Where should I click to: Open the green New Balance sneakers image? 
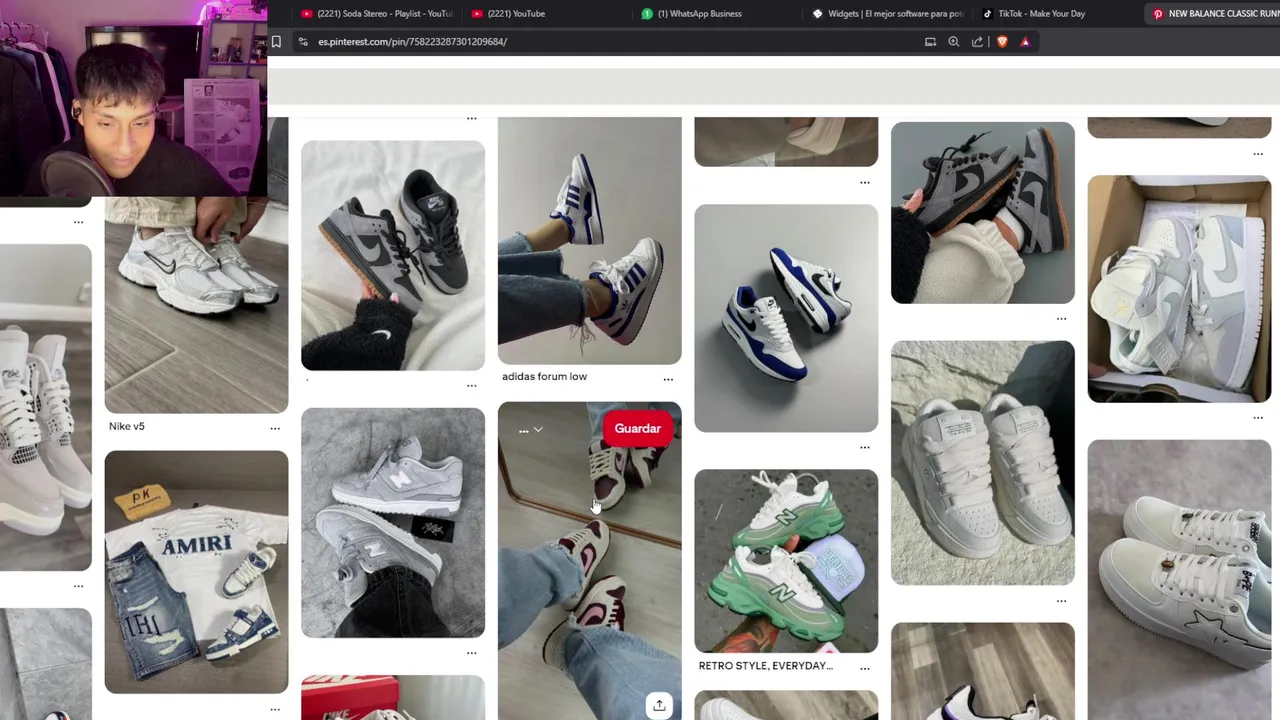pyautogui.click(x=786, y=561)
